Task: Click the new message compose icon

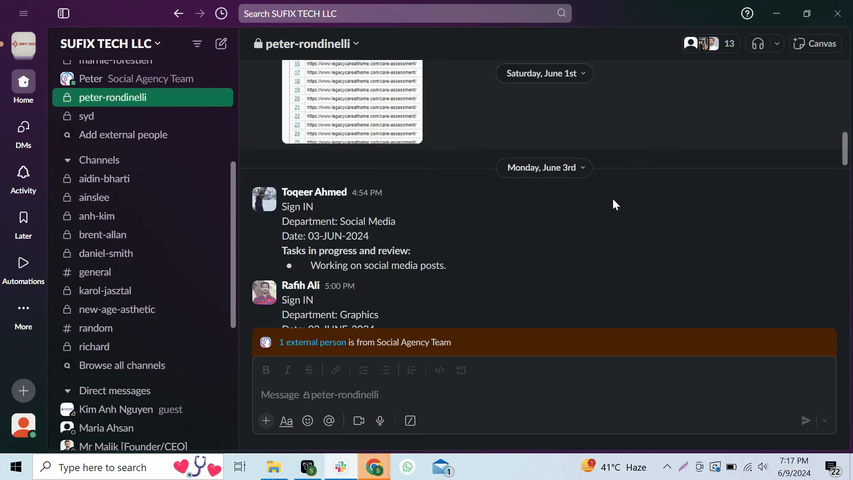Action: pos(221,44)
